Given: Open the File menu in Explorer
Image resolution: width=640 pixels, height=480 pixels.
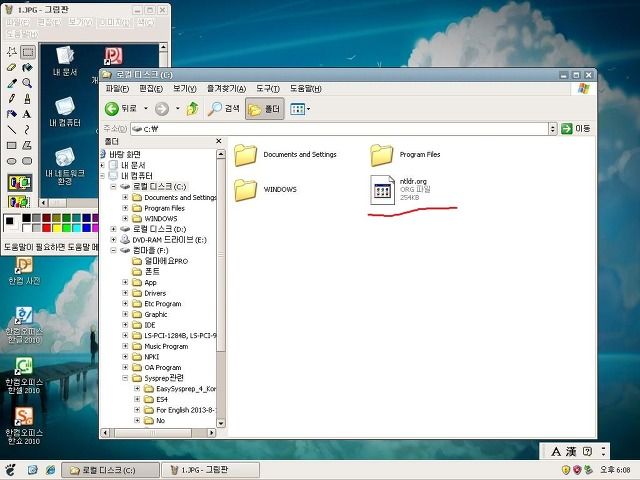Looking at the screenshot, I should pos(117,89).
